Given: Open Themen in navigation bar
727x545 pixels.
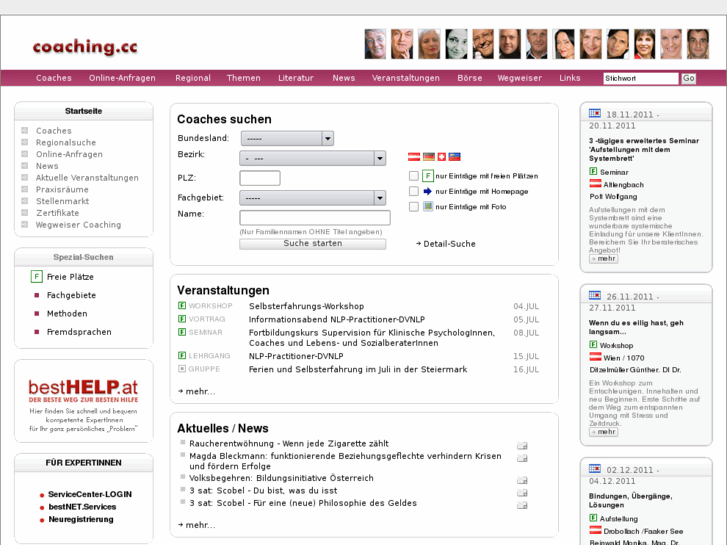Looking at the screenshot, I should (x=243, y=78).
